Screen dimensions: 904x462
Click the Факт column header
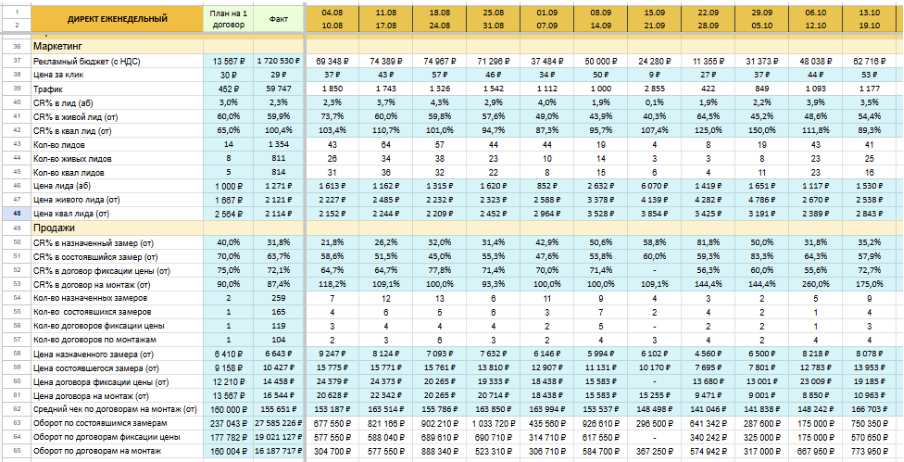(x=278, y=18)
